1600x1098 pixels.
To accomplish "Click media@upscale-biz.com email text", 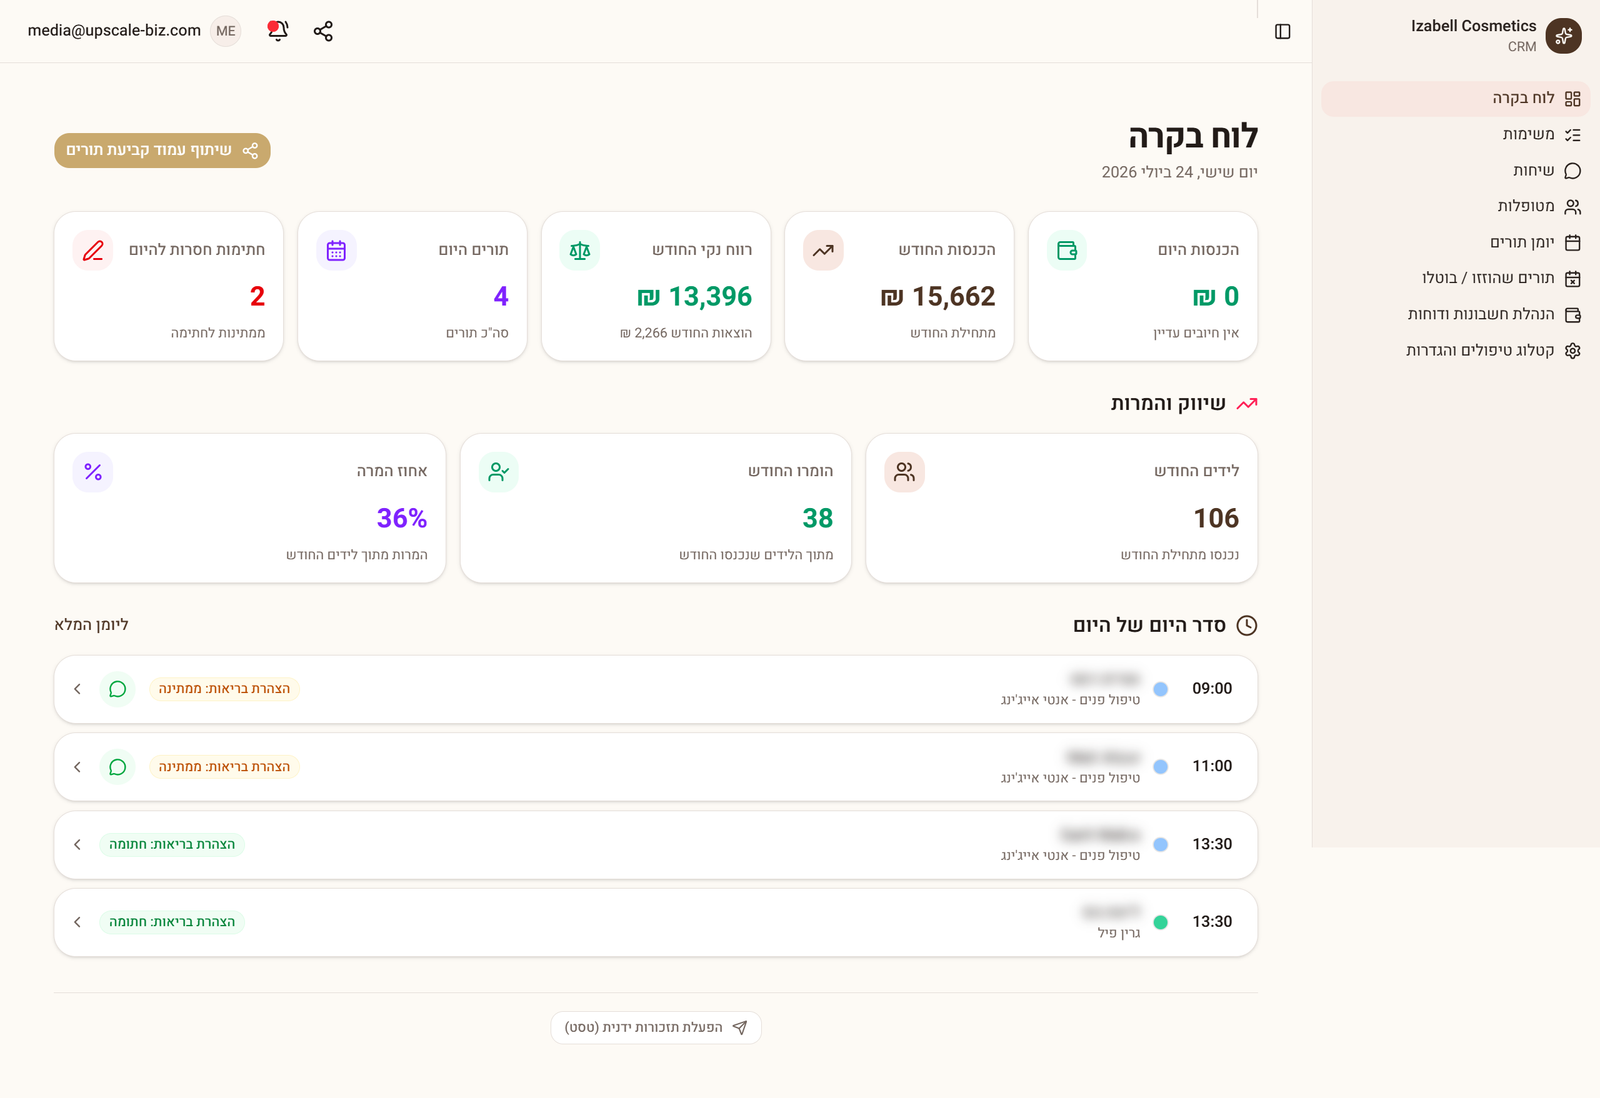I will (114, 31).
